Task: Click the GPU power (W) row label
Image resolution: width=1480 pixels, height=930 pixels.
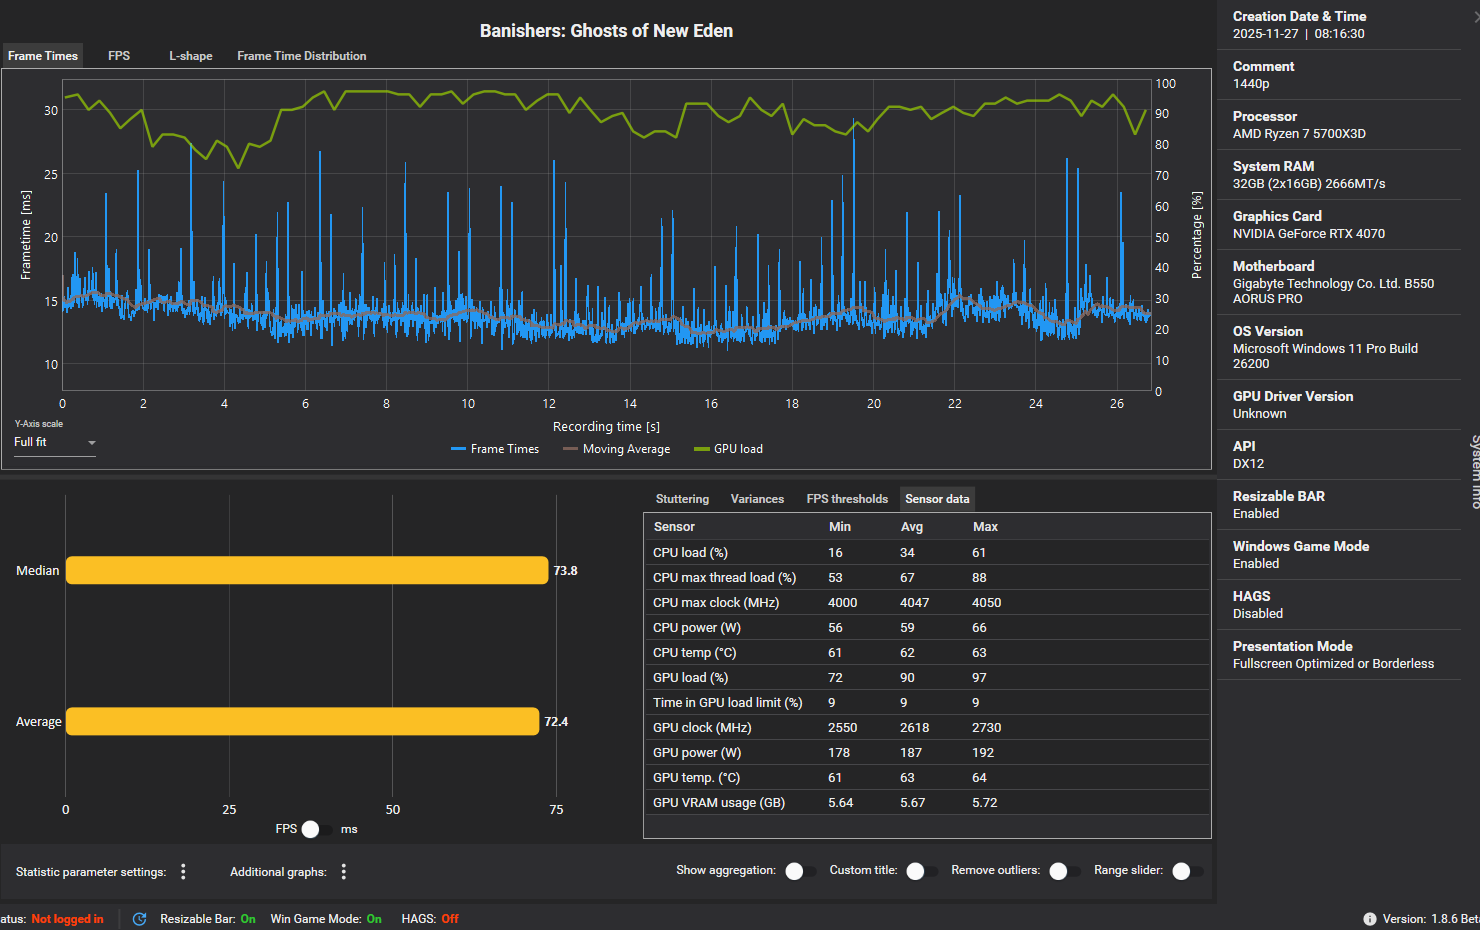Action: [698, 752]
